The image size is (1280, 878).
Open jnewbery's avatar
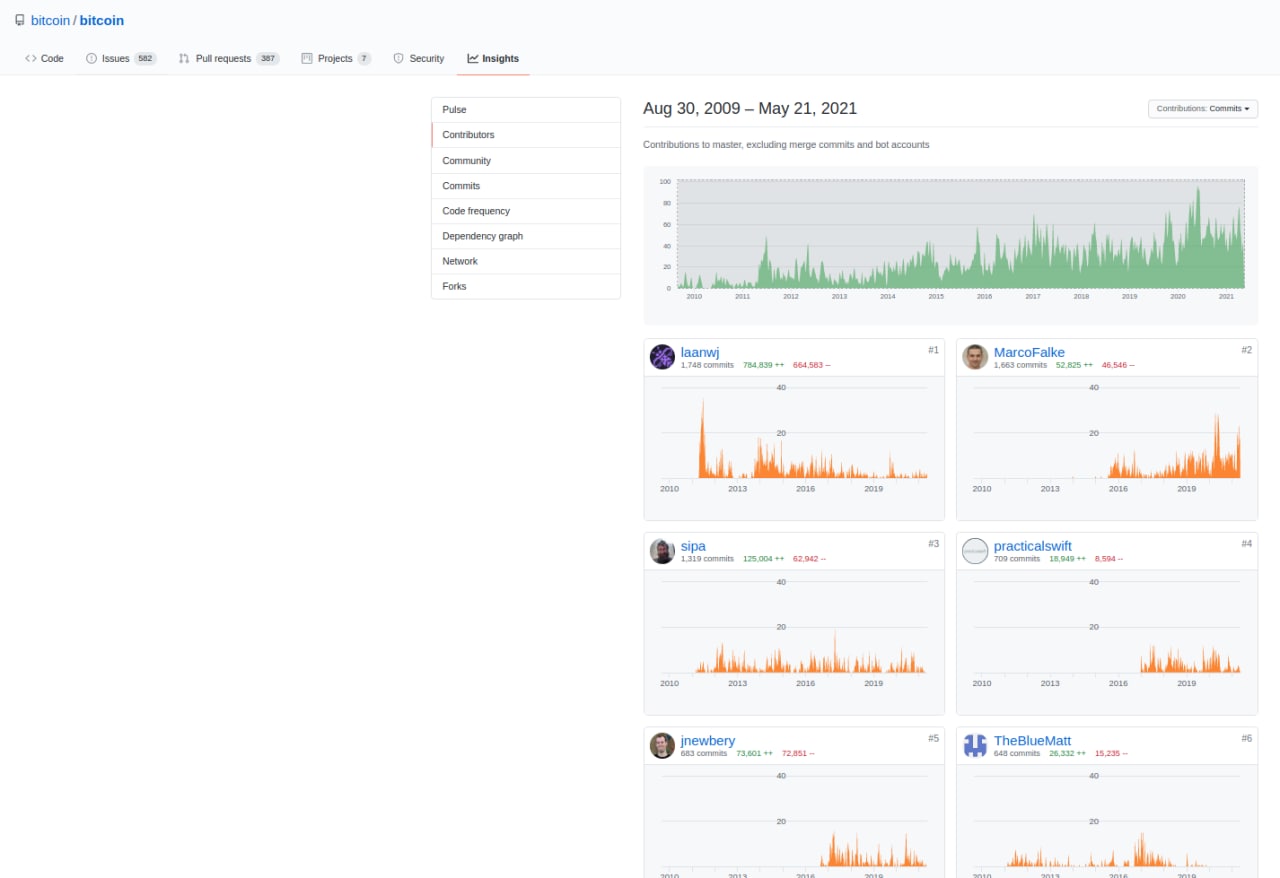coord(662,745)
